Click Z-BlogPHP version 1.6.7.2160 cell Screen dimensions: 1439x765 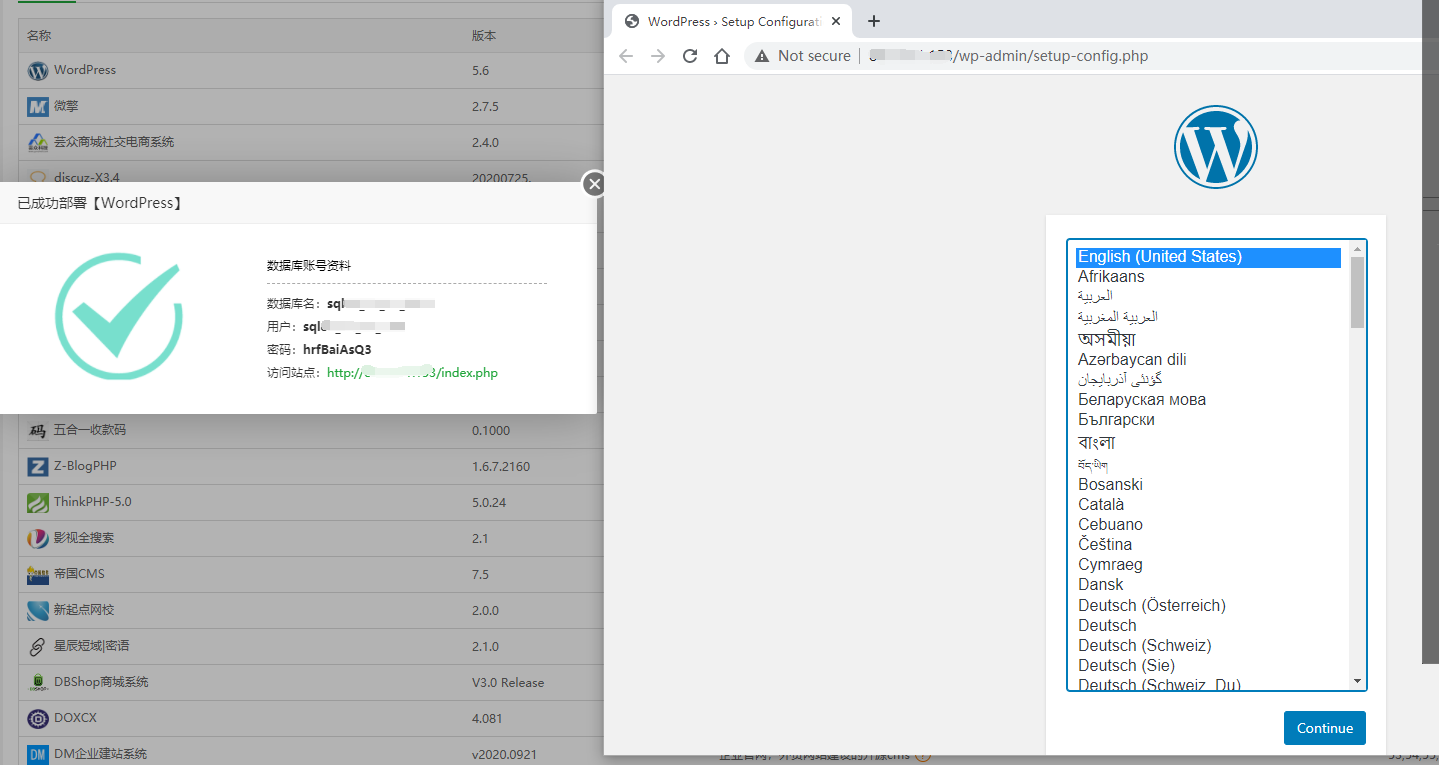click(x=501, y=466)
